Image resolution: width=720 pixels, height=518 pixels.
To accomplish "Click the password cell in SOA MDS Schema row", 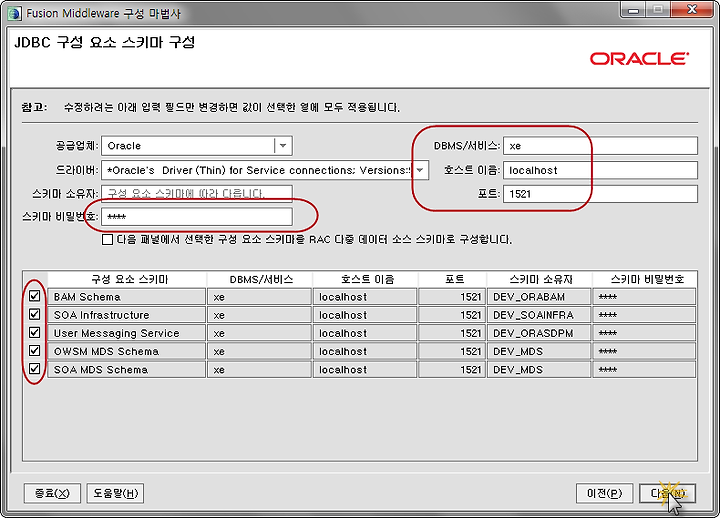I will (x=644, y=370).
